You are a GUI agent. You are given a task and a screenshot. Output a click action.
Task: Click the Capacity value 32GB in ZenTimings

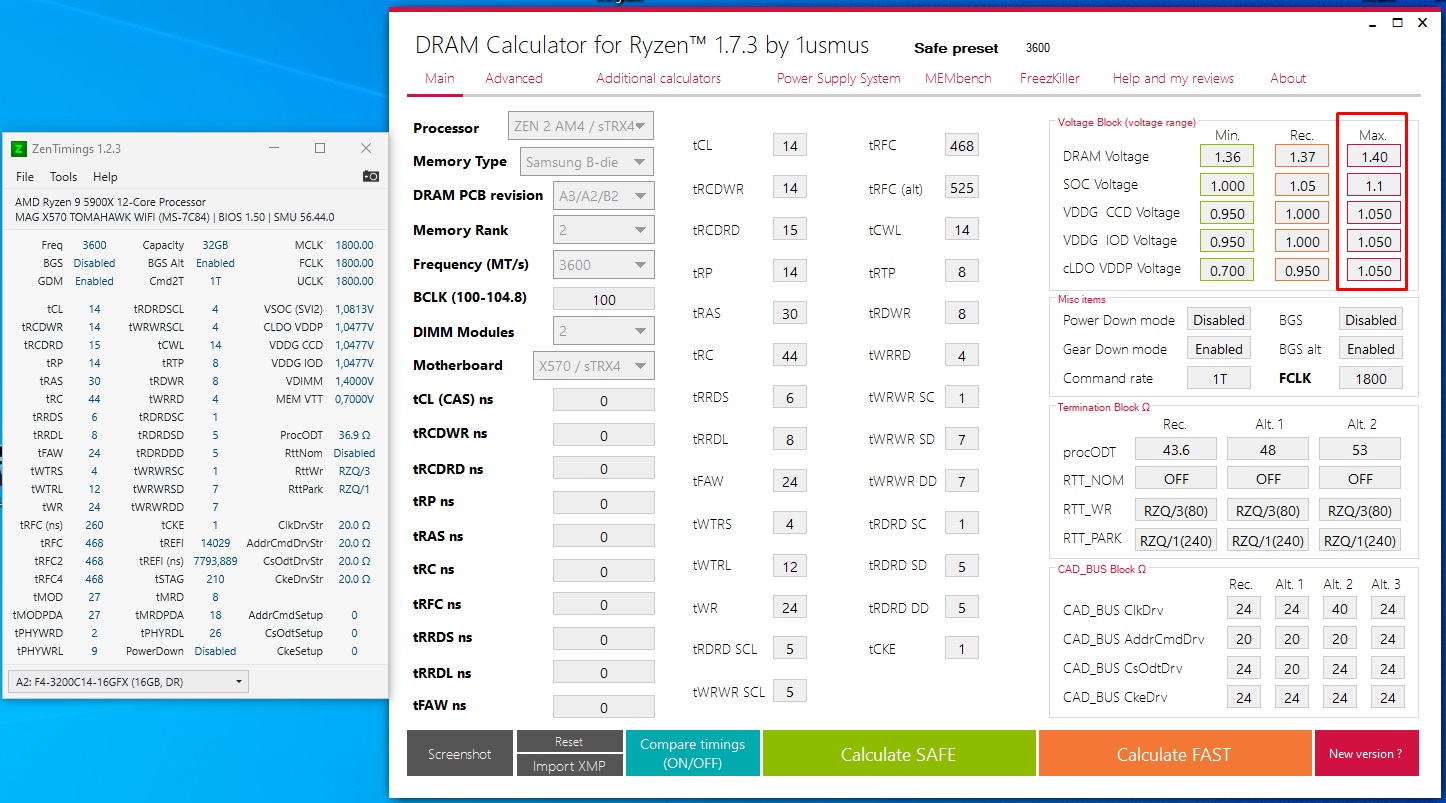(214, 245)
